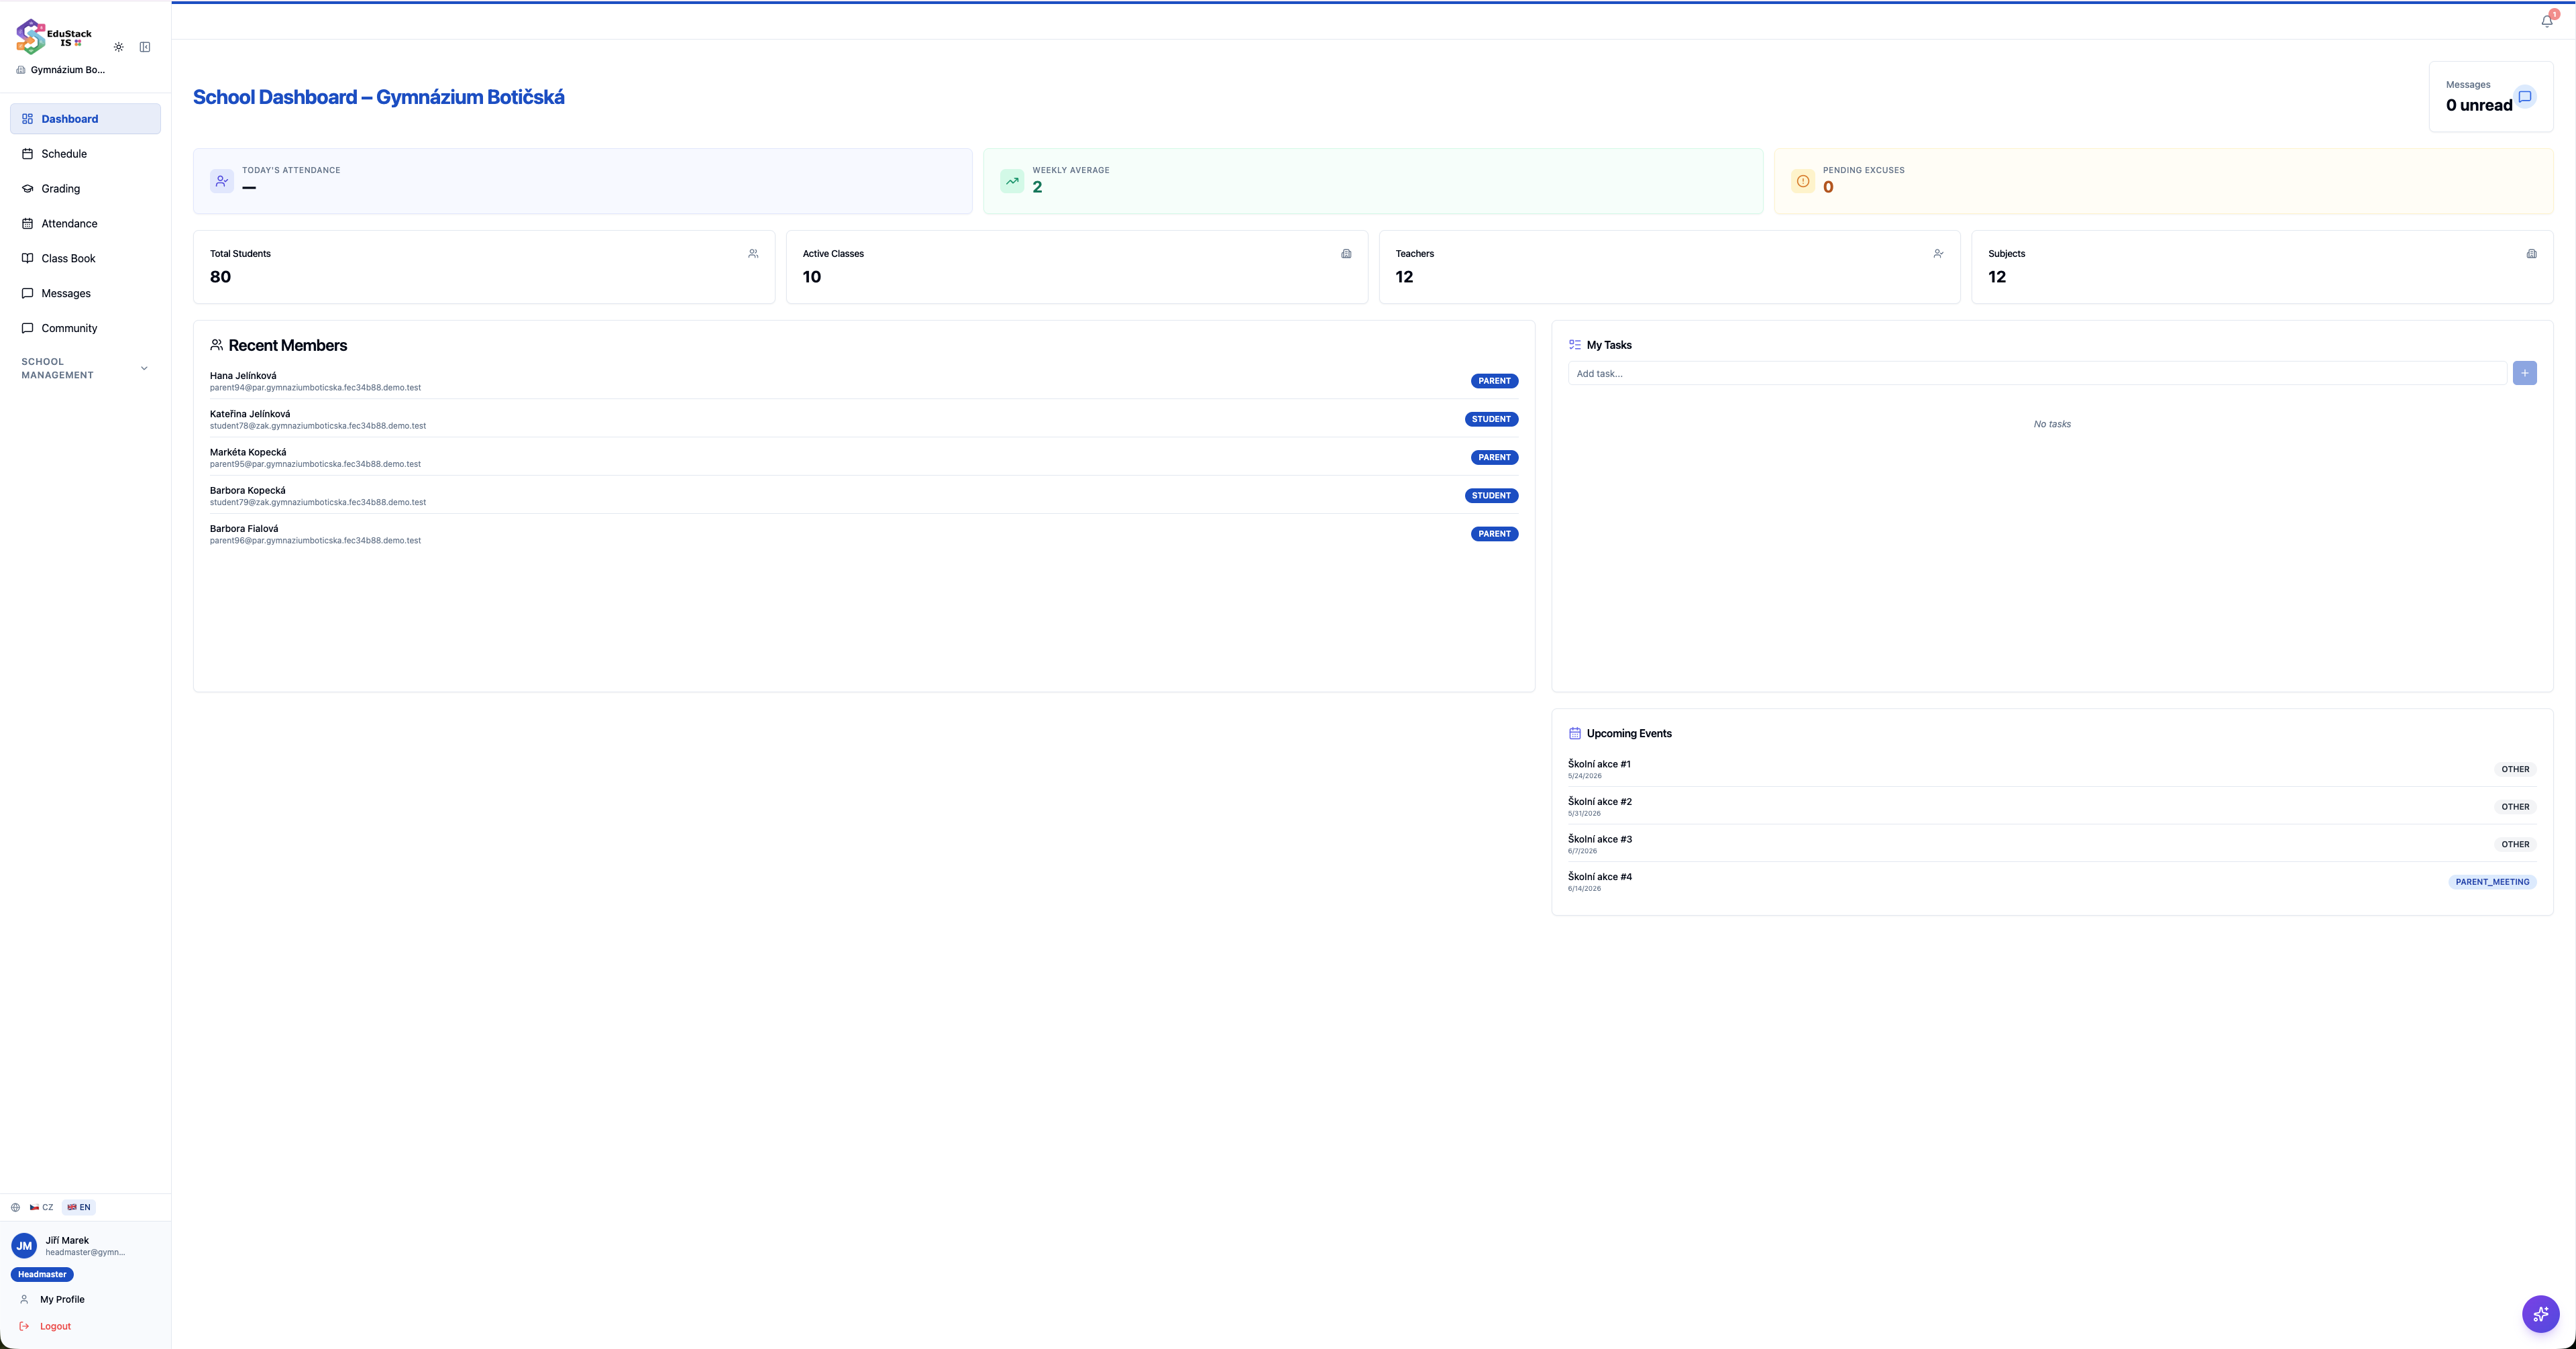Screen dimensions: 2576x1349
Task: Click the Total Students people icon
Action: point(753,254)
